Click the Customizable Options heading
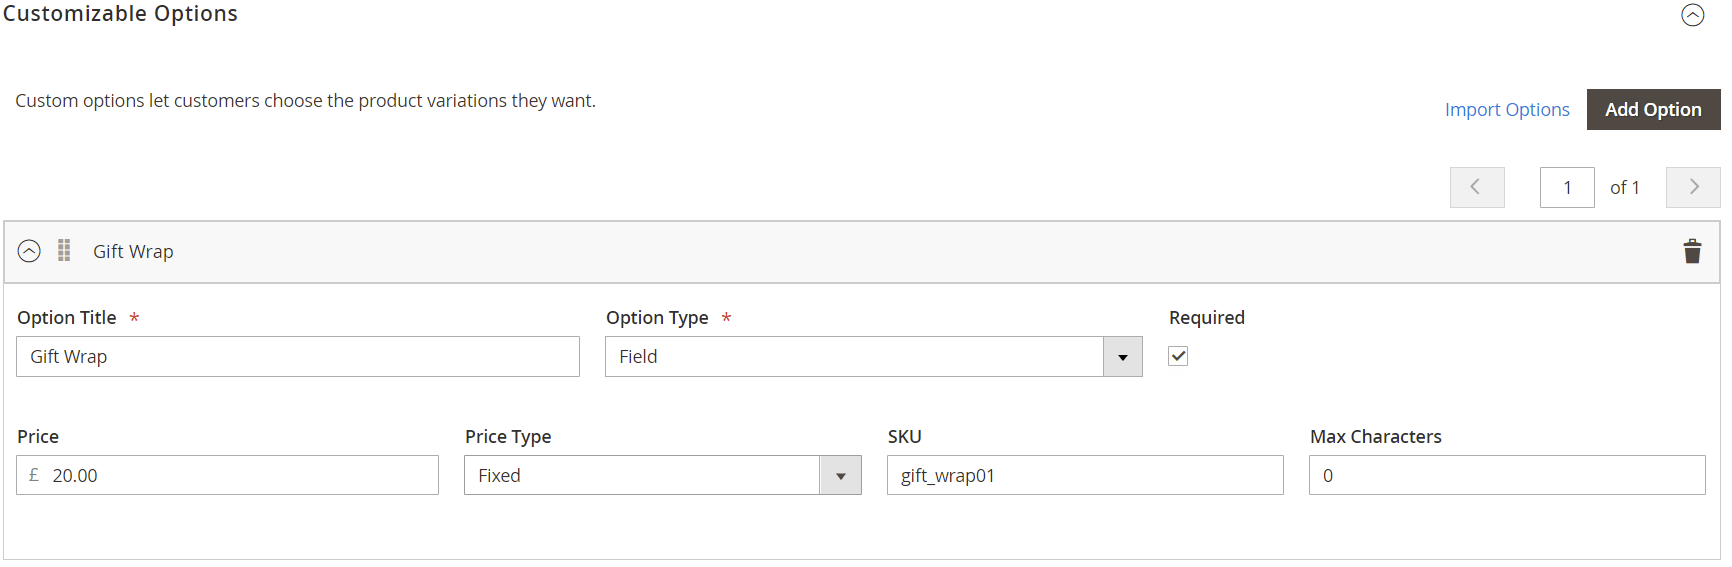The width and height of the screenshot is (1732, 567). 120,14
